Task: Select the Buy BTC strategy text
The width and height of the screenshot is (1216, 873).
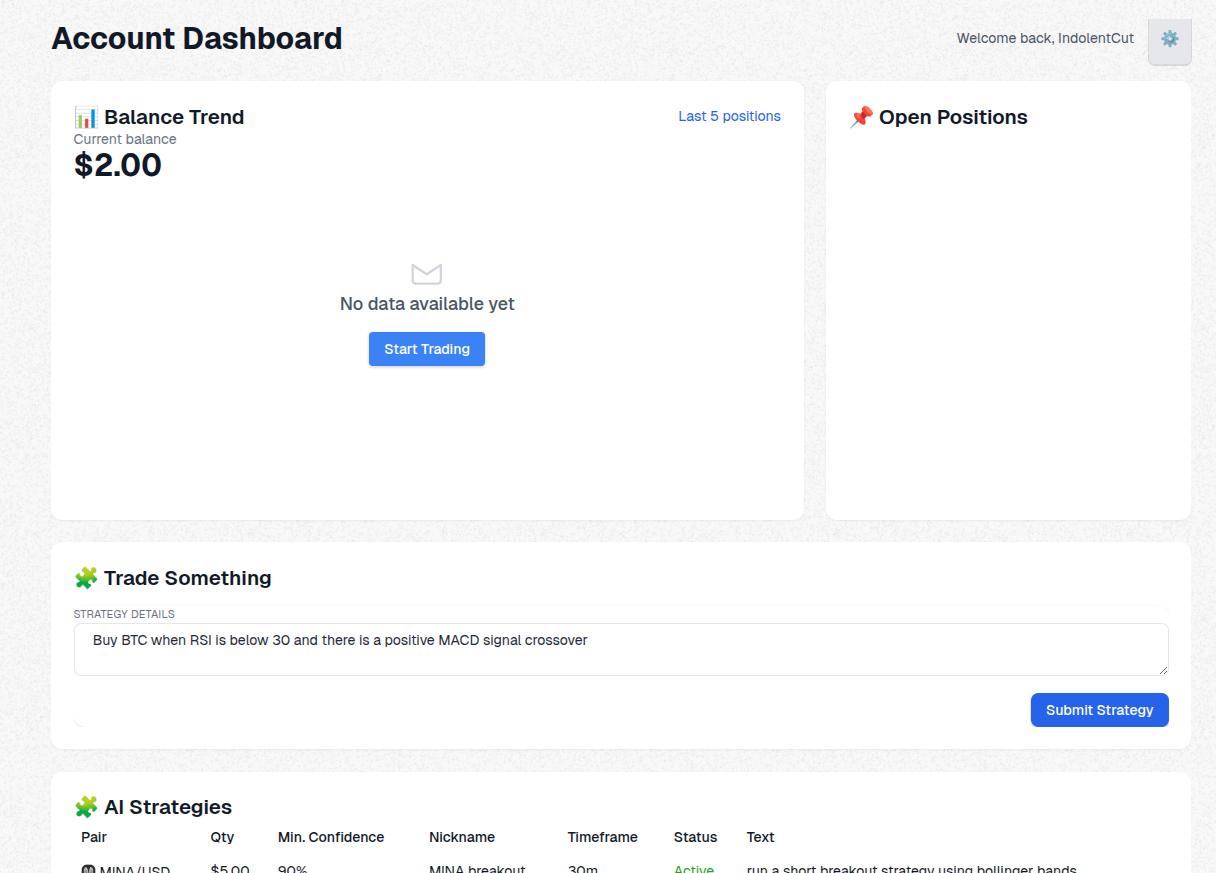Action: pyautogui.click(x=340, y=640)
